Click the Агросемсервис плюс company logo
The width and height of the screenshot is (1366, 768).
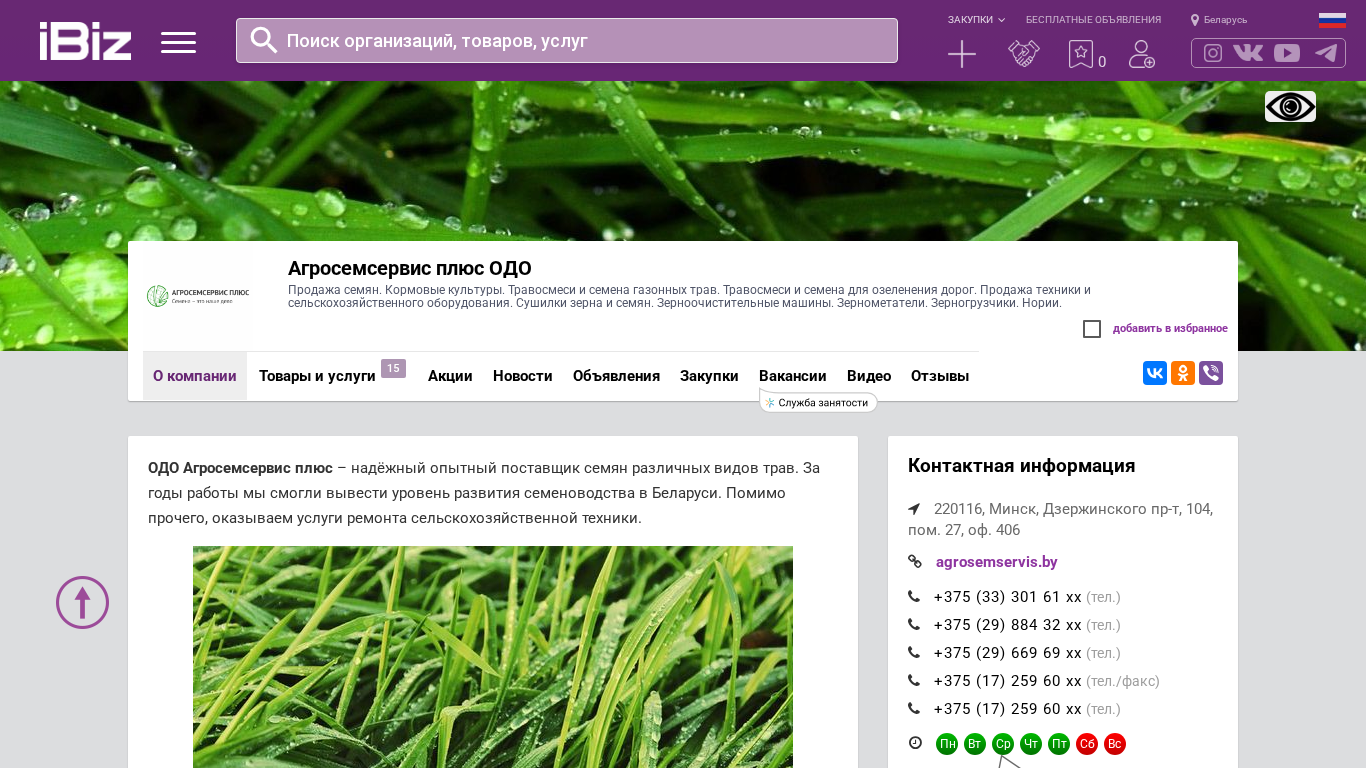click(x=198, y=296)
